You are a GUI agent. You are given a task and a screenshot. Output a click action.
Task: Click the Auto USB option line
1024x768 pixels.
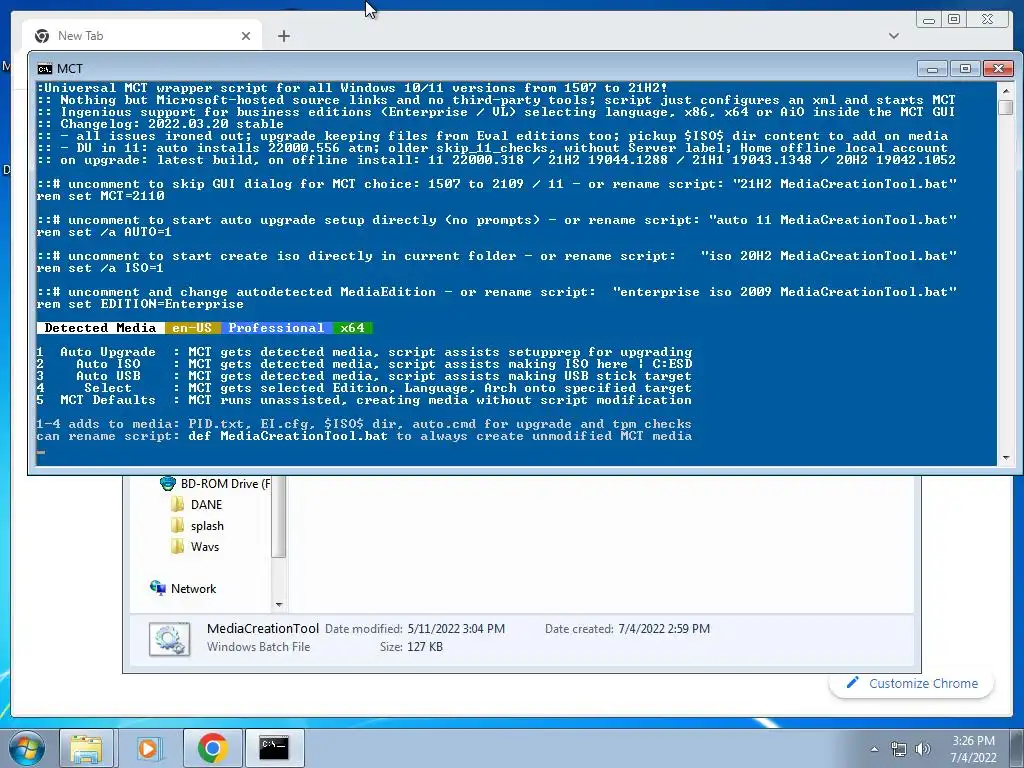364,376
